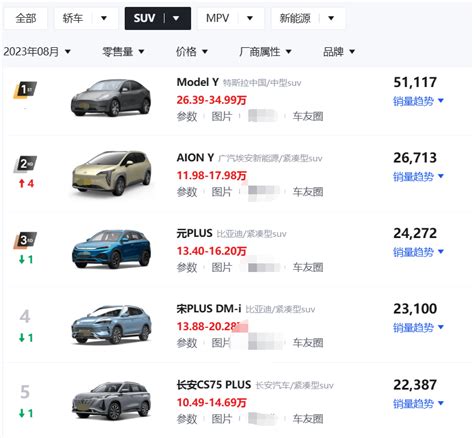The image size is (474, 438).
Task: Expand the 新能源 tab dropdown arrow
Action: point(331,18)
